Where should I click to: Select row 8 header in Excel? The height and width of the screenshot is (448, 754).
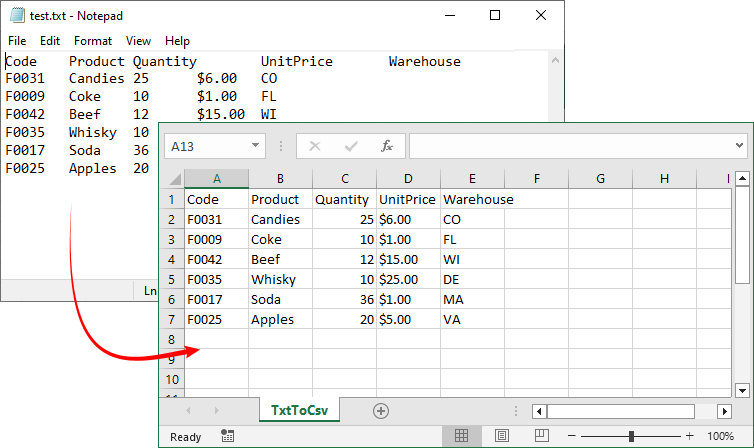point(172,339)
